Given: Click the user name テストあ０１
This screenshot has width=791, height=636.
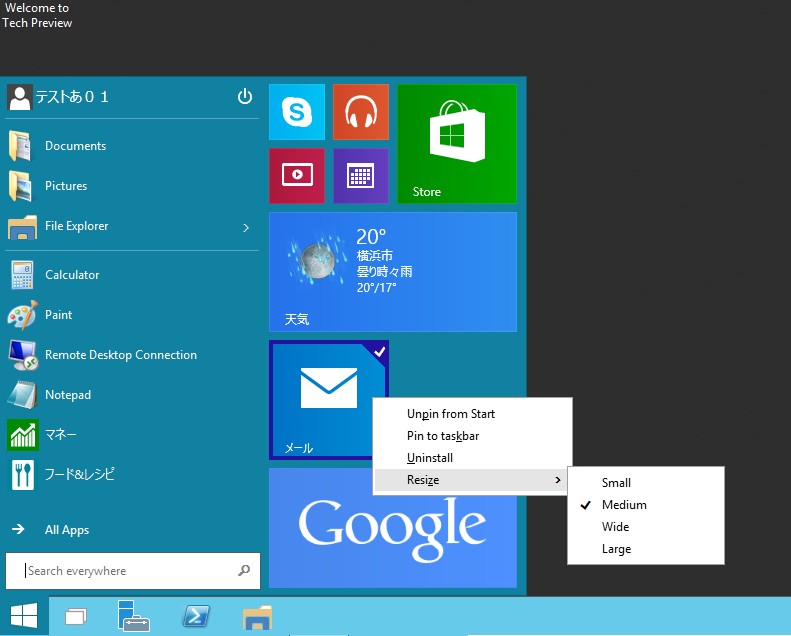Looking at the screenshot, I should pyautogui.click(x=72, y=97).
